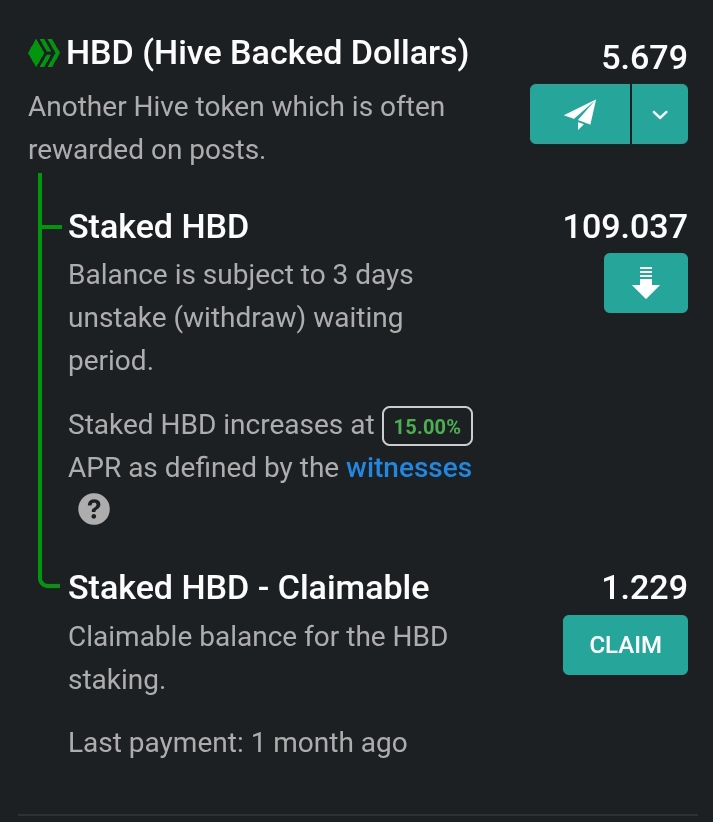This screenshot has width=713, height=822.
Task: Open the witnesses link
Action: [x=409, y=468]
